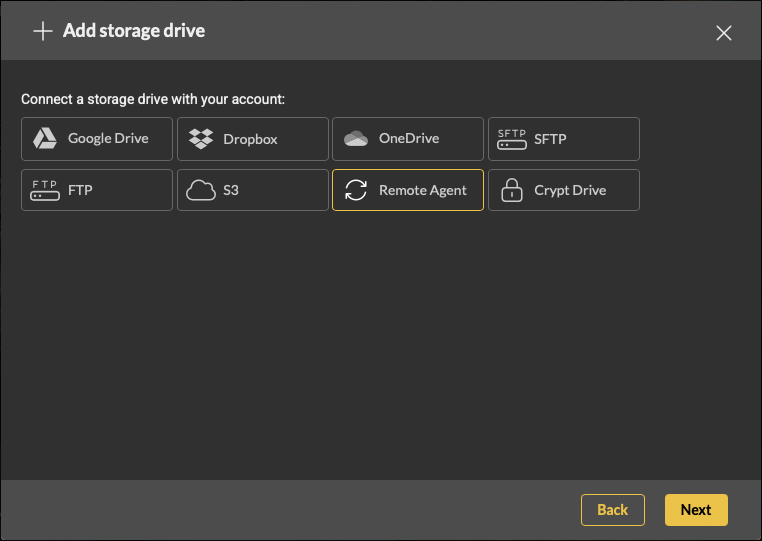The width and height of the screenshot is (762, 541).
Task: Click the Google Drive triangle logo icon
Action: [x=45, y=139]
